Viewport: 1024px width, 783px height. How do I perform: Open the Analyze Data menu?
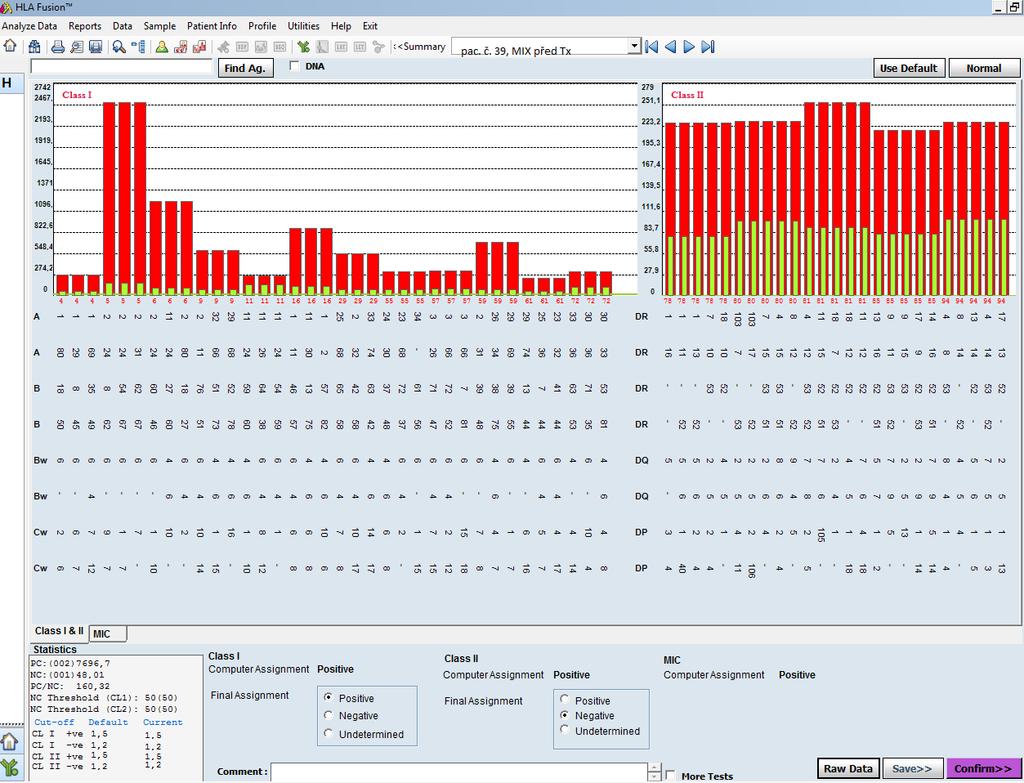pyautogui.click(x=29, y=26)
